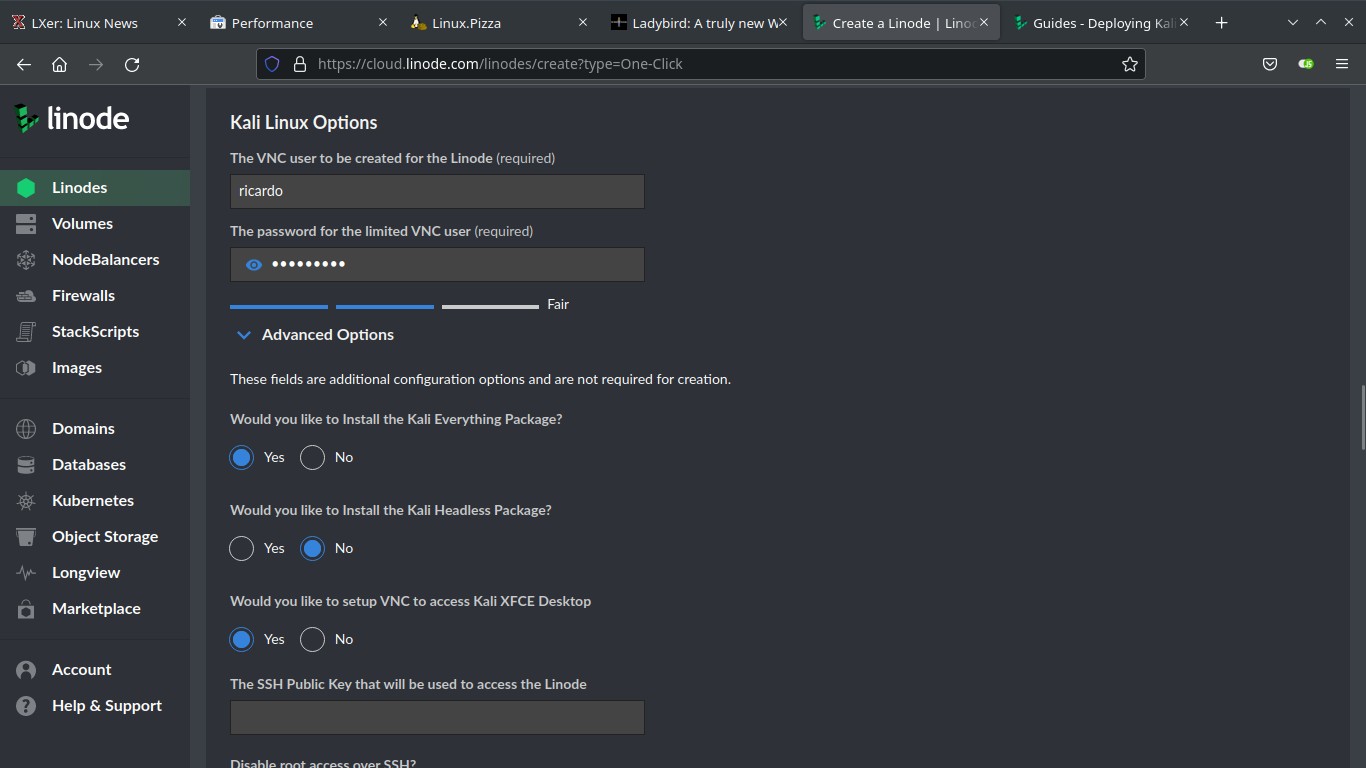Click the Fair password strength label

point(558,305)
